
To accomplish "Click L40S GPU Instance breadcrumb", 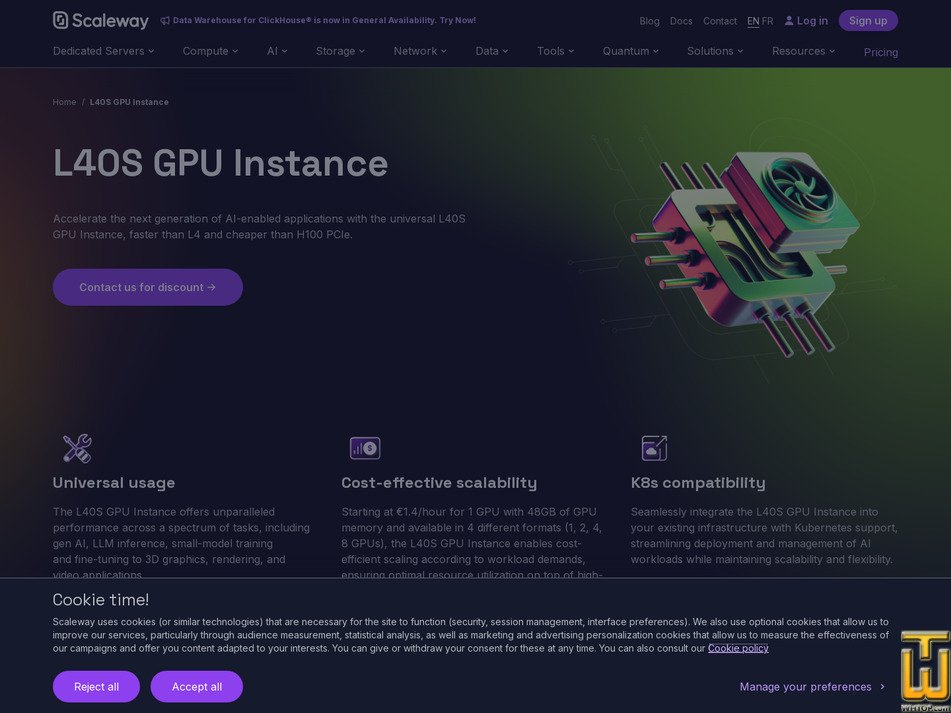I will [x=129, y=102].
